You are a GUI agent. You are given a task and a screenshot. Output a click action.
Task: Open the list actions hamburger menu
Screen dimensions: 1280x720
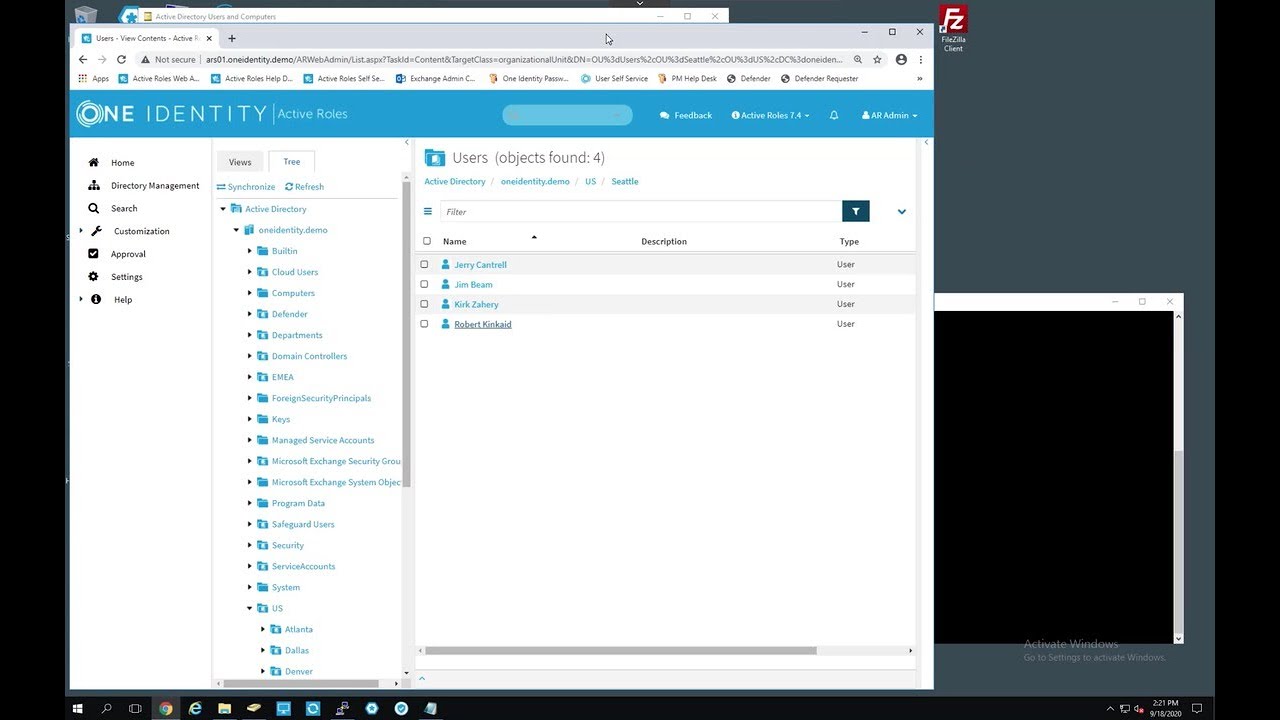pos(428,211)
